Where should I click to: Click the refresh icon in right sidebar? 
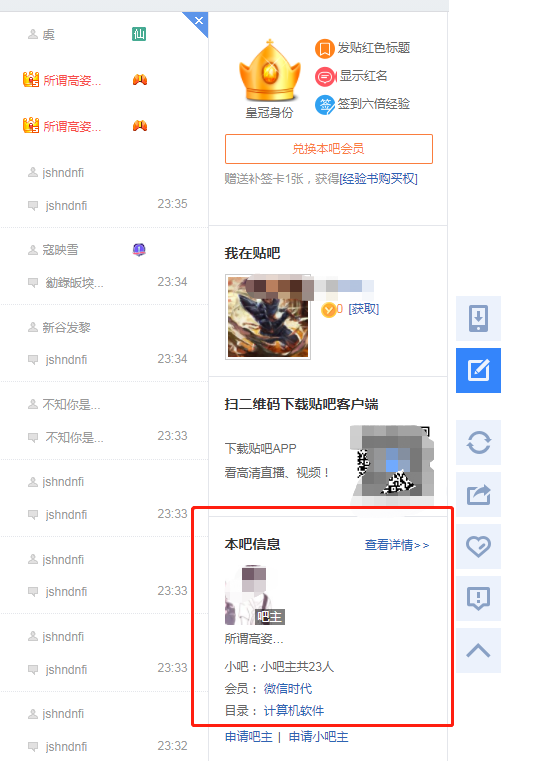478,442
